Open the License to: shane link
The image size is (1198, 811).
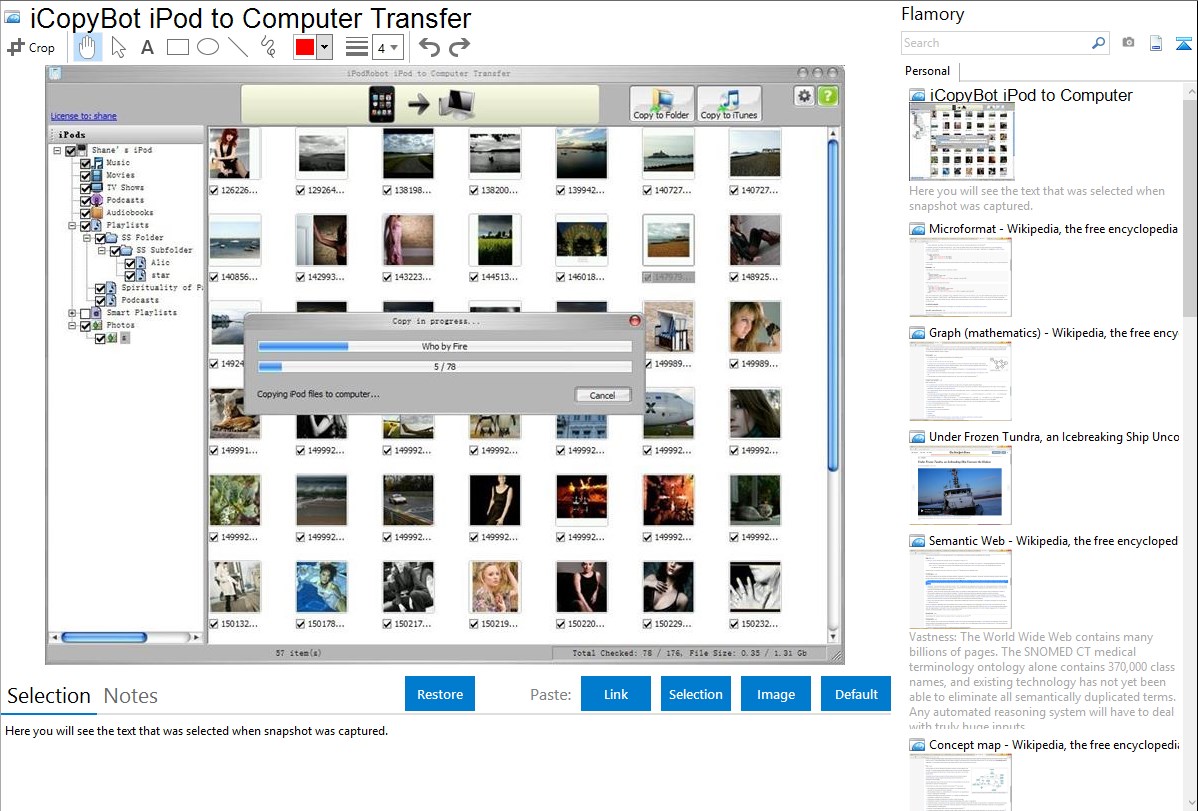(x=84, y=116)
